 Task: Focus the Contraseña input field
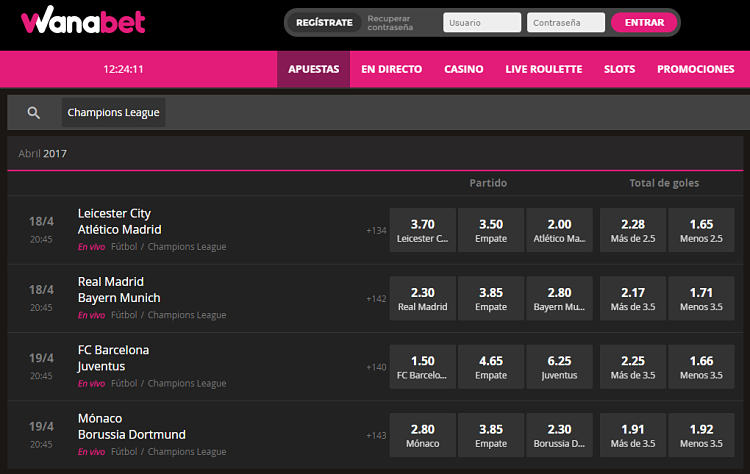pos(566,22)
